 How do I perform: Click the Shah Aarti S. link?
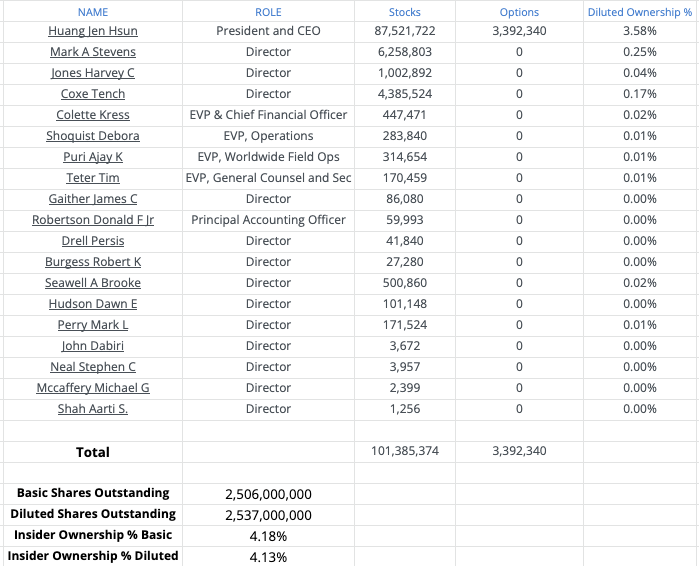click(x=93, y=409)
